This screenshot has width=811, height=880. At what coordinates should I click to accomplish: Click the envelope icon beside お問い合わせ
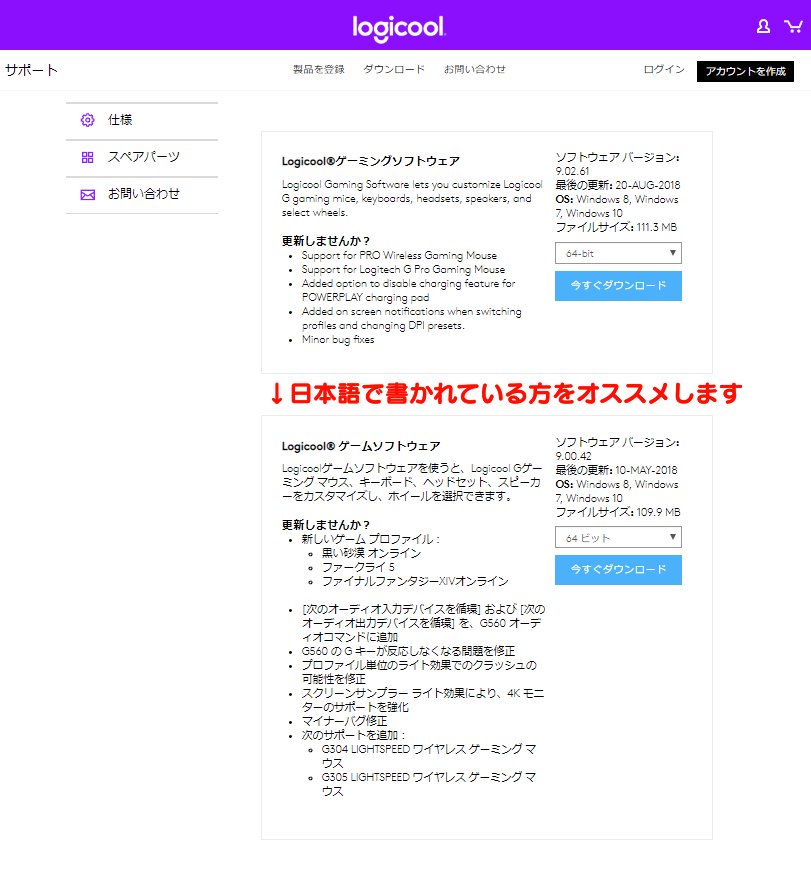87,194
